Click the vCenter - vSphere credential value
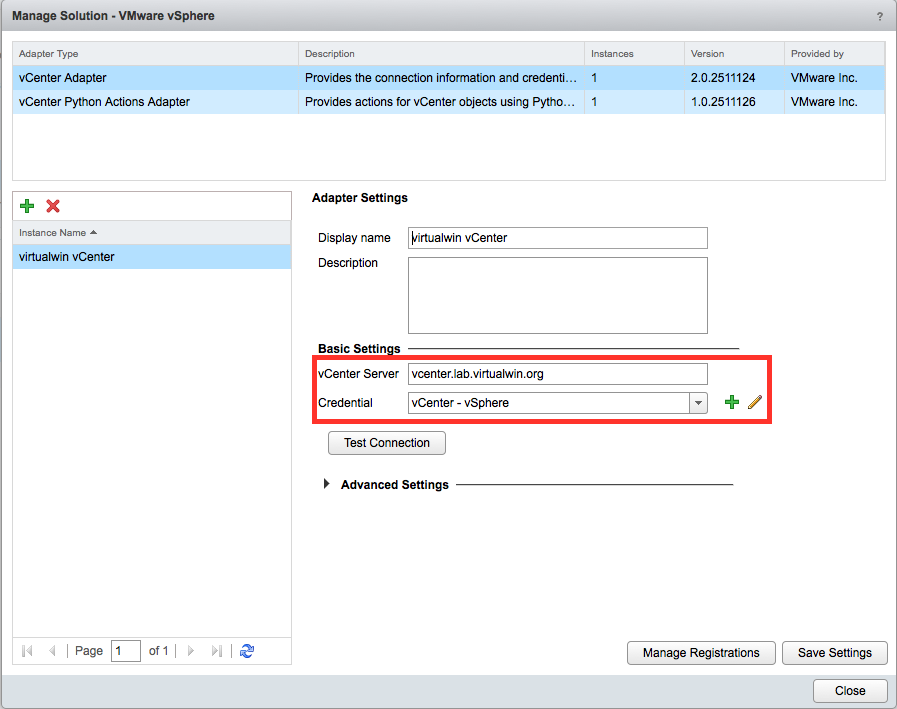 (549, 403)
